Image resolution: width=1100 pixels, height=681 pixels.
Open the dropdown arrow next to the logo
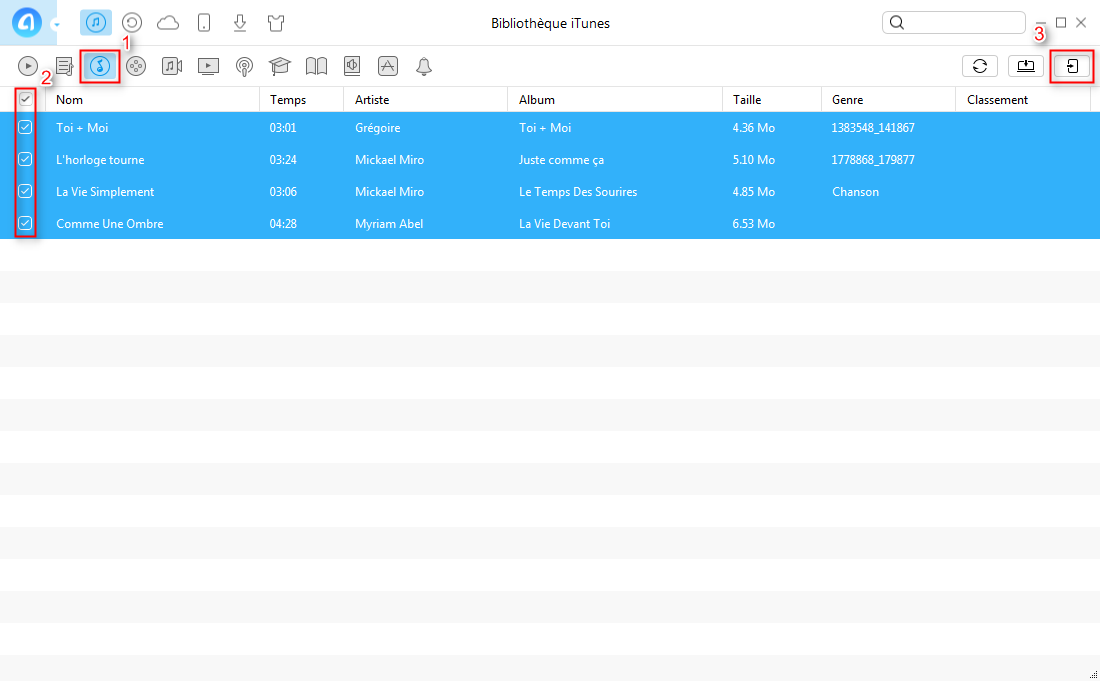[x=56, y=25]
